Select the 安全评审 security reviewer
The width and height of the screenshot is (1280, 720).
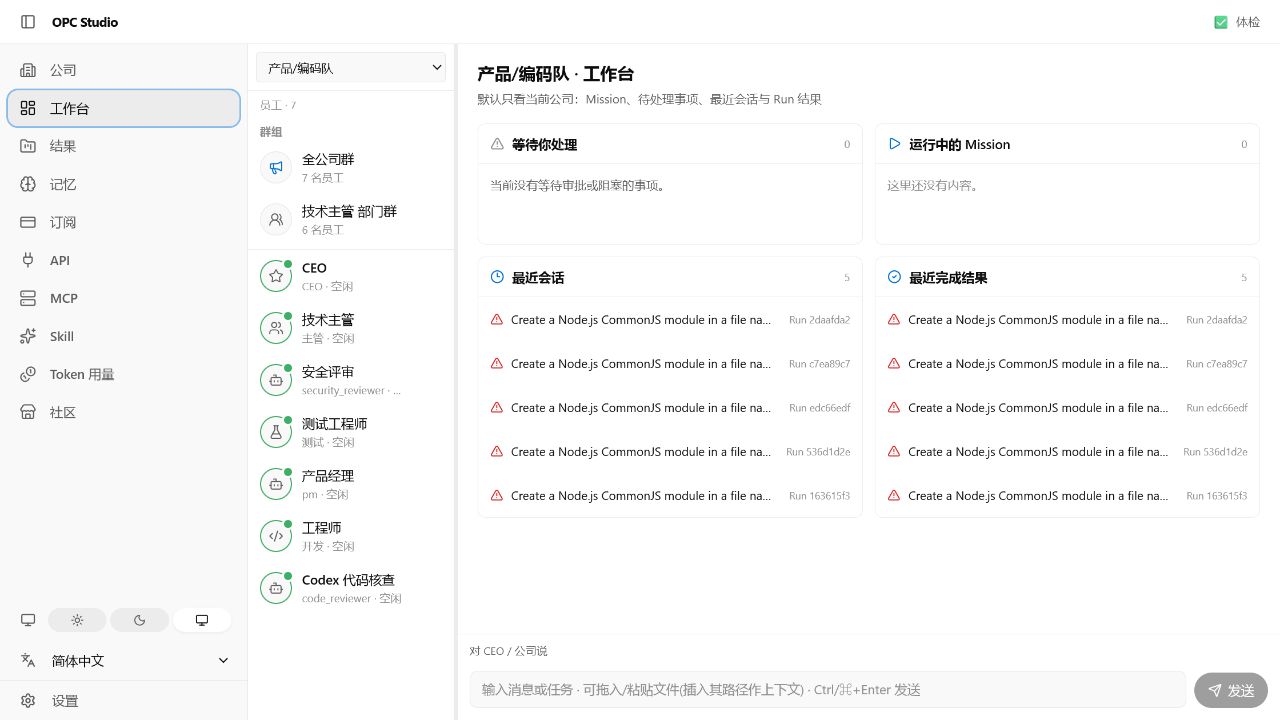click(351, 380)
